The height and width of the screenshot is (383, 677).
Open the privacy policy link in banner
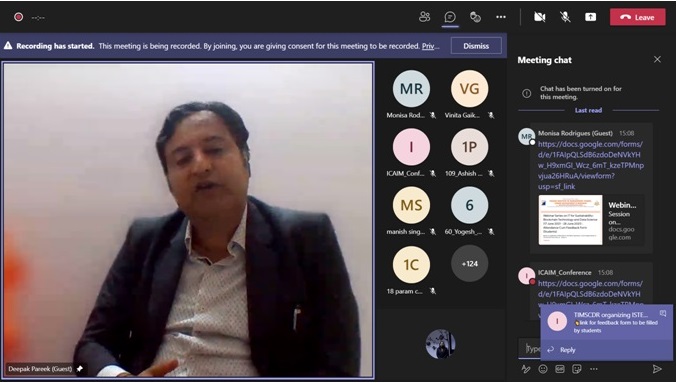[x=430, y=46]
